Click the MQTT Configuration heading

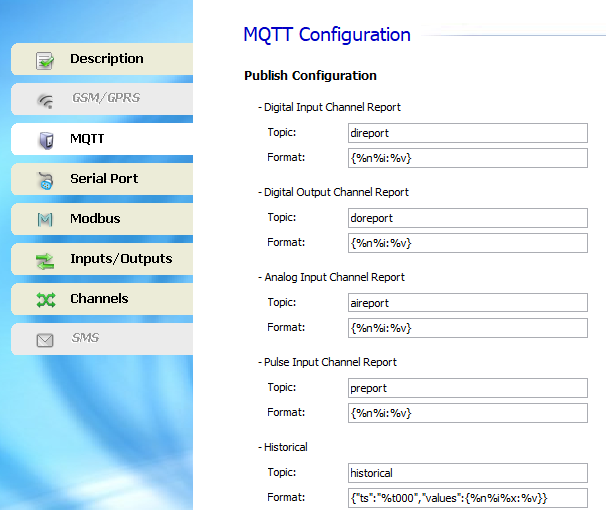click(327, 35)
